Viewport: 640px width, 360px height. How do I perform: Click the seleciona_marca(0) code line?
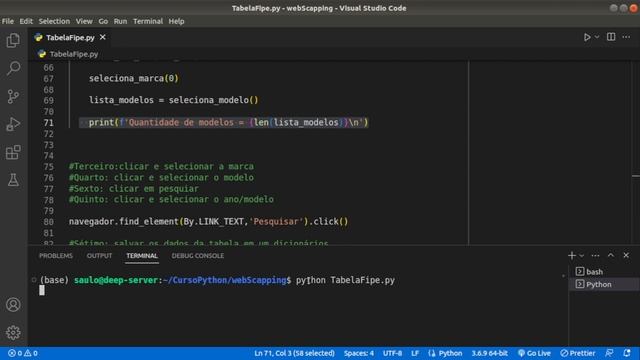[x=134, y=78]
